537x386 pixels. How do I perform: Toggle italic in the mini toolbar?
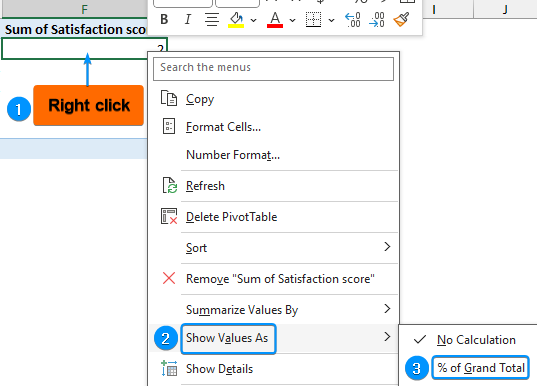coord(188,20)
